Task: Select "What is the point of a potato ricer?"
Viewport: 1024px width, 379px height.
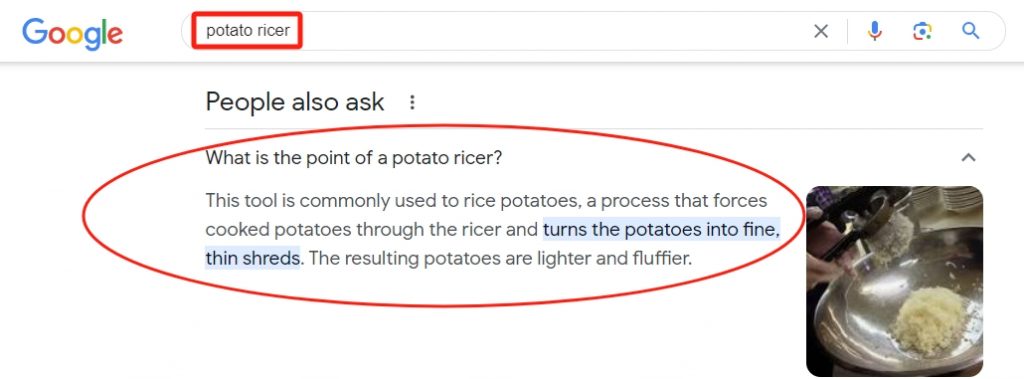Action: coord(353,158)
